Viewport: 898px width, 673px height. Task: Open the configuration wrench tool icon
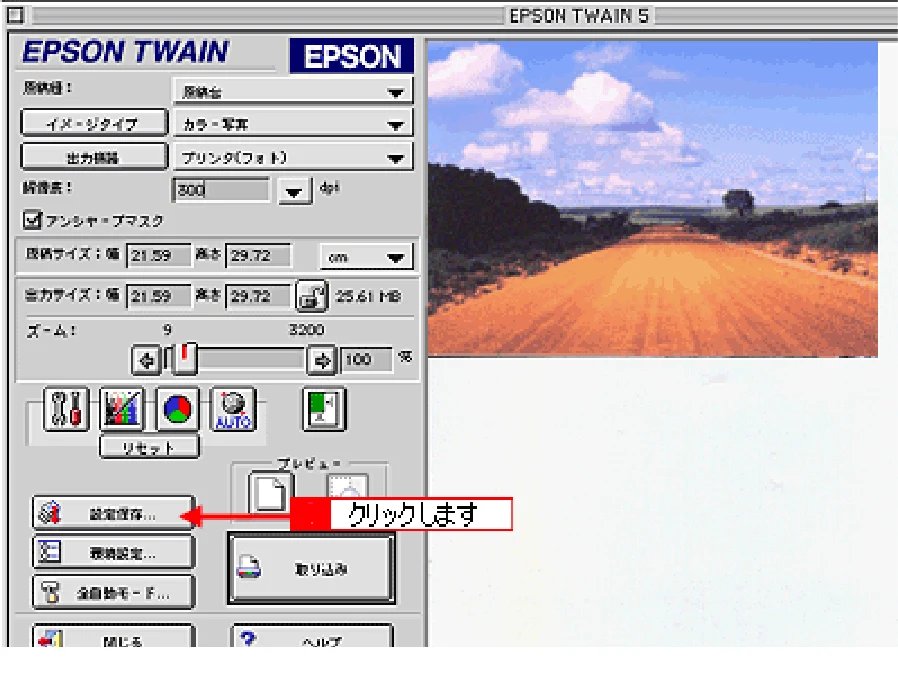[66, 409]
